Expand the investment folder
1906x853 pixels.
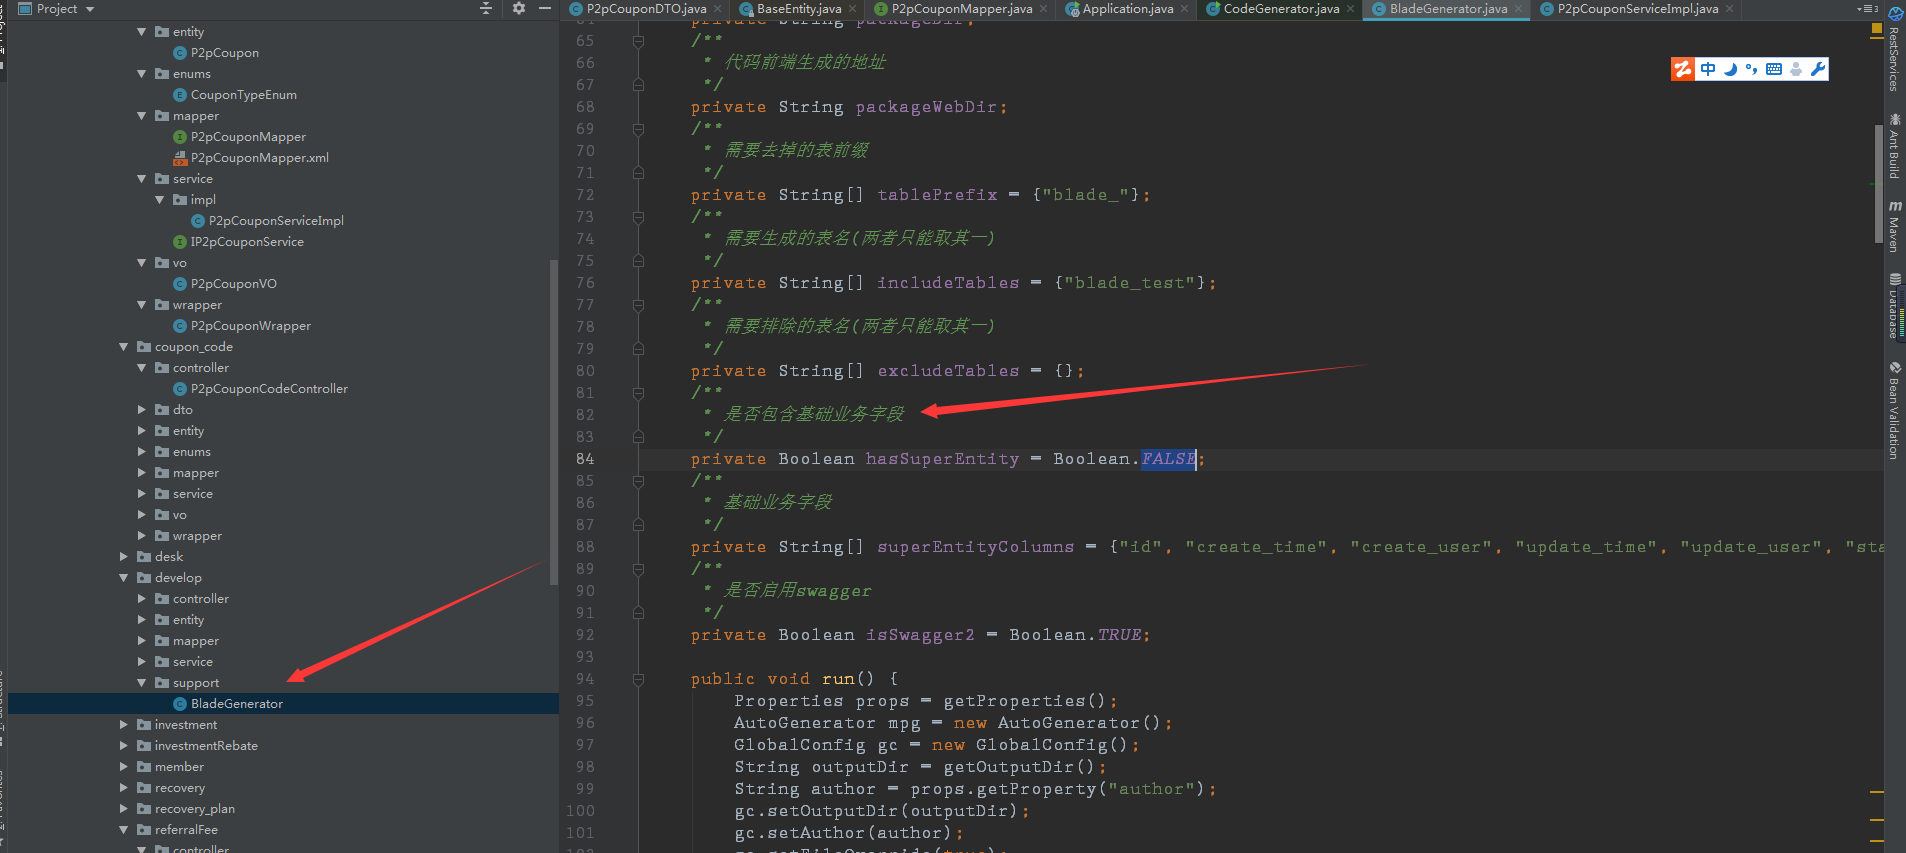tap(123, 725)
